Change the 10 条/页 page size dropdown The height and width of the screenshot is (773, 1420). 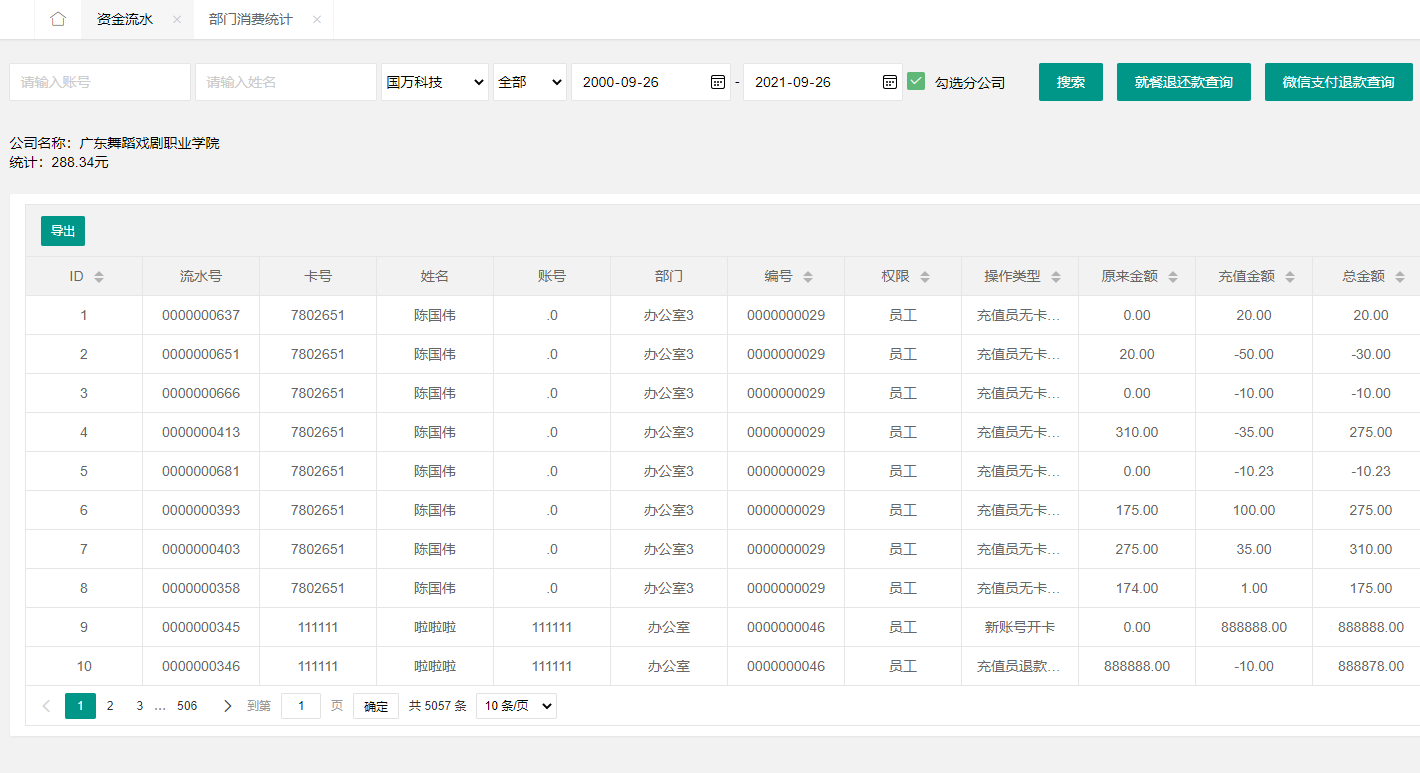[516, 706]
